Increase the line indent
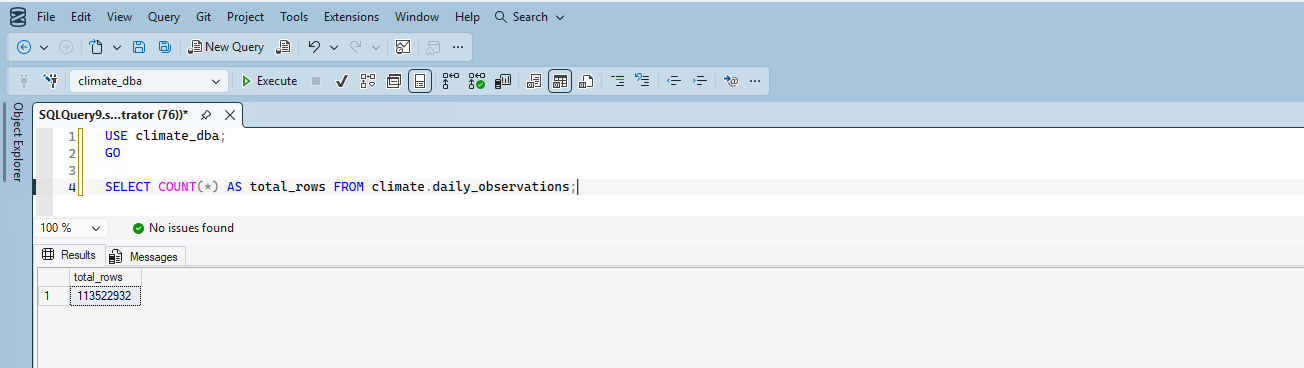This screenshot has width=1304, height=368. click(x=700, y=81)
